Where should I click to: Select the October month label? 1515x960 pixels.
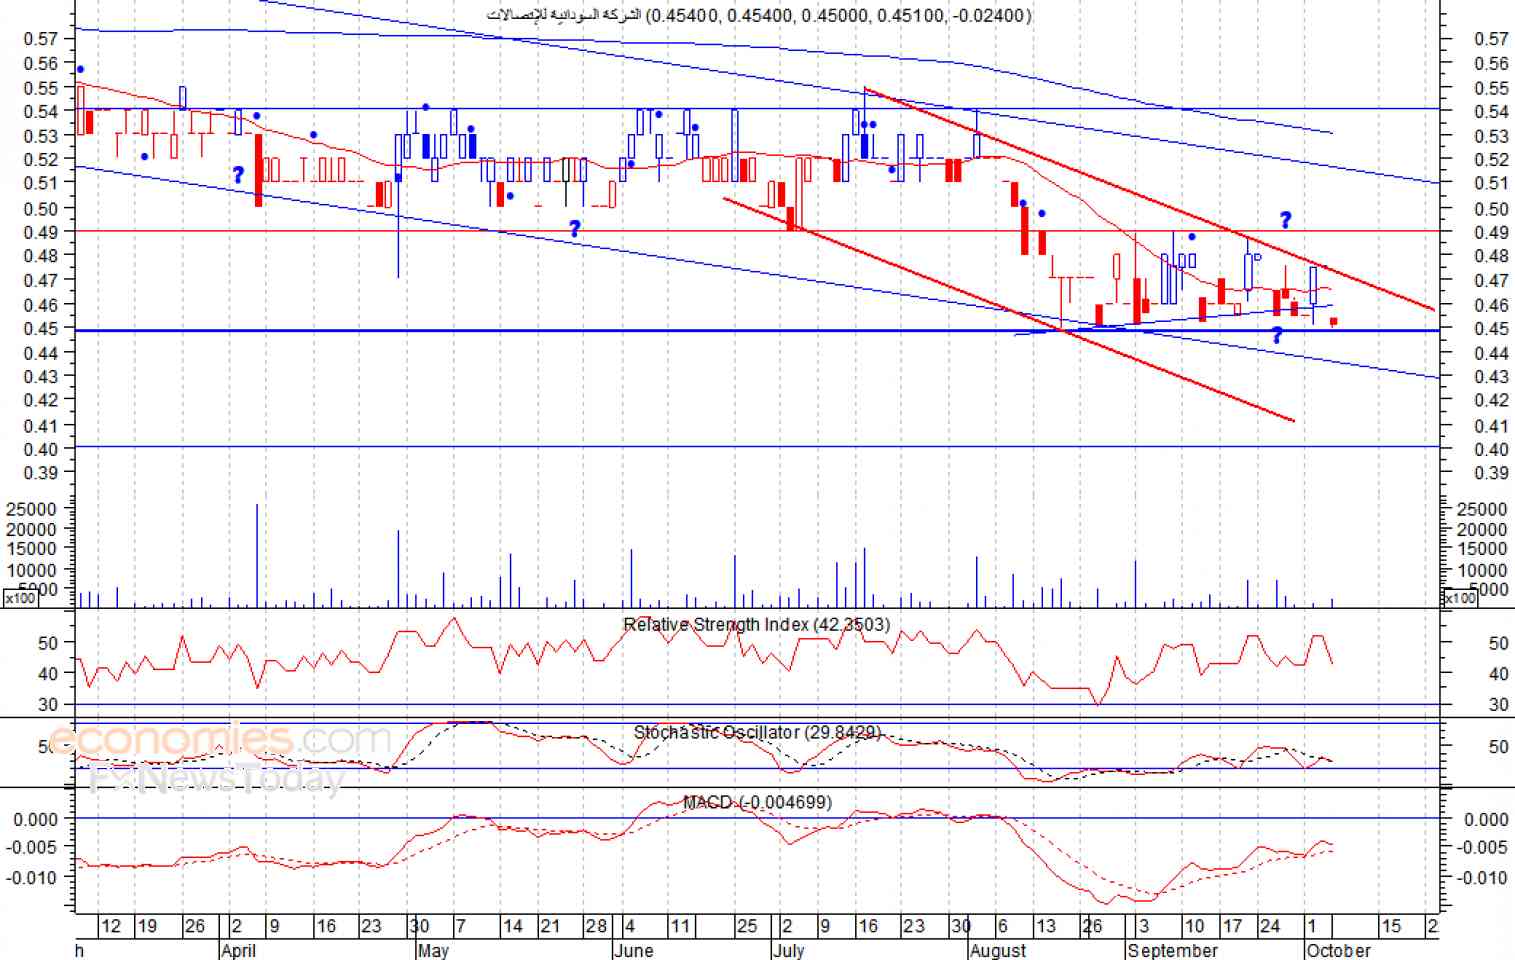coord(1339,950)
